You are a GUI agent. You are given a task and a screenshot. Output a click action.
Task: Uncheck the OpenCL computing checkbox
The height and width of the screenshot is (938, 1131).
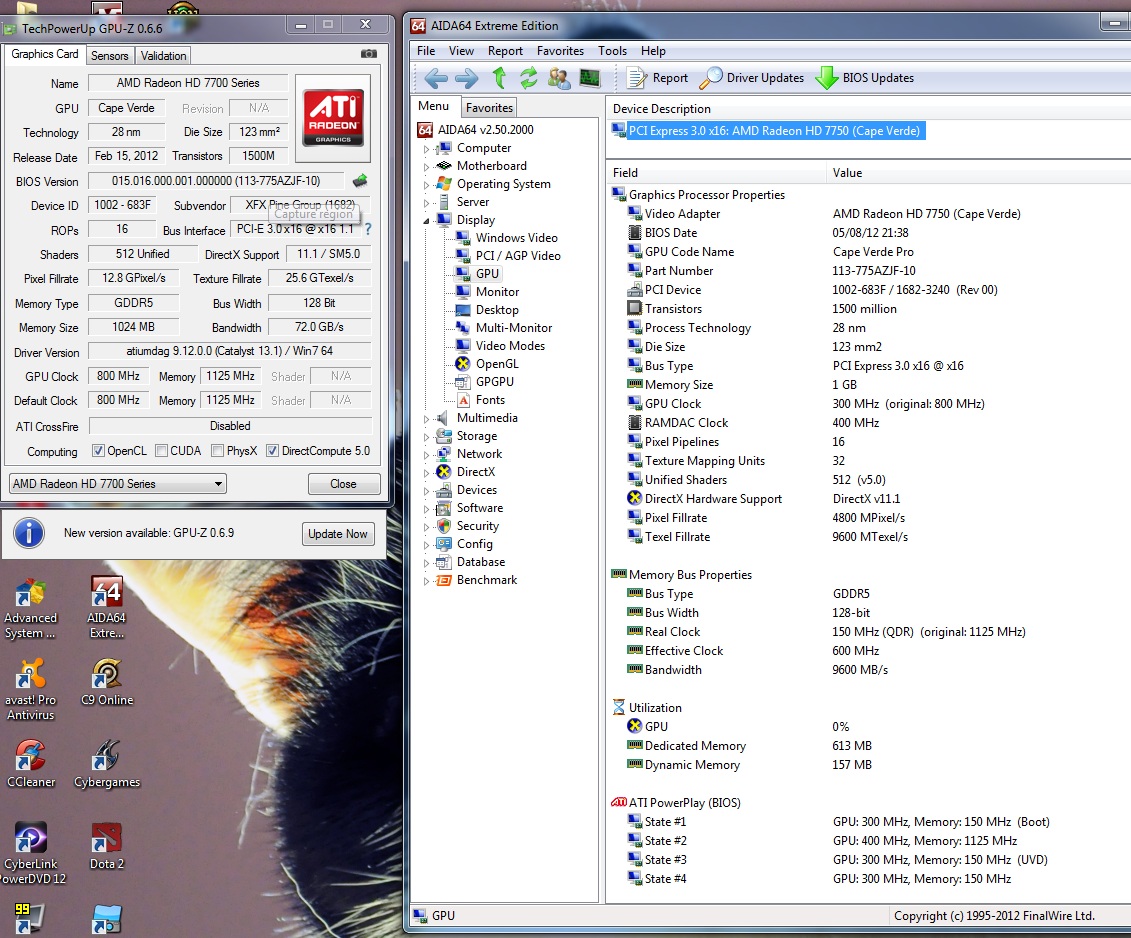[98, 451]
